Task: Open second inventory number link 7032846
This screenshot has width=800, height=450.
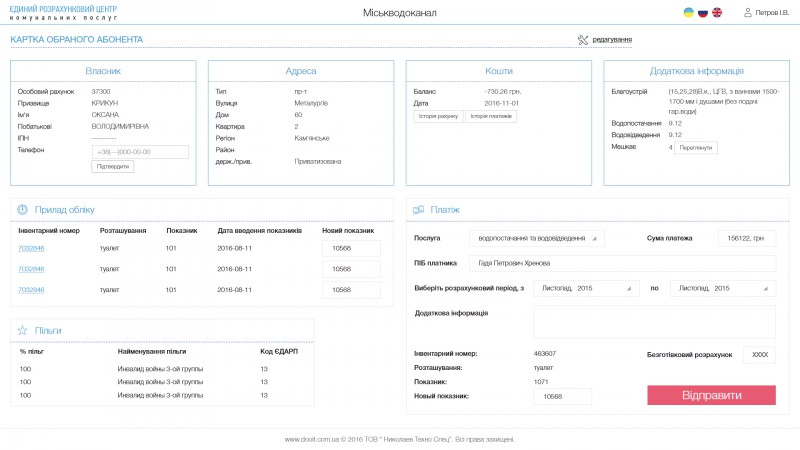Action: tap(31, 269)
